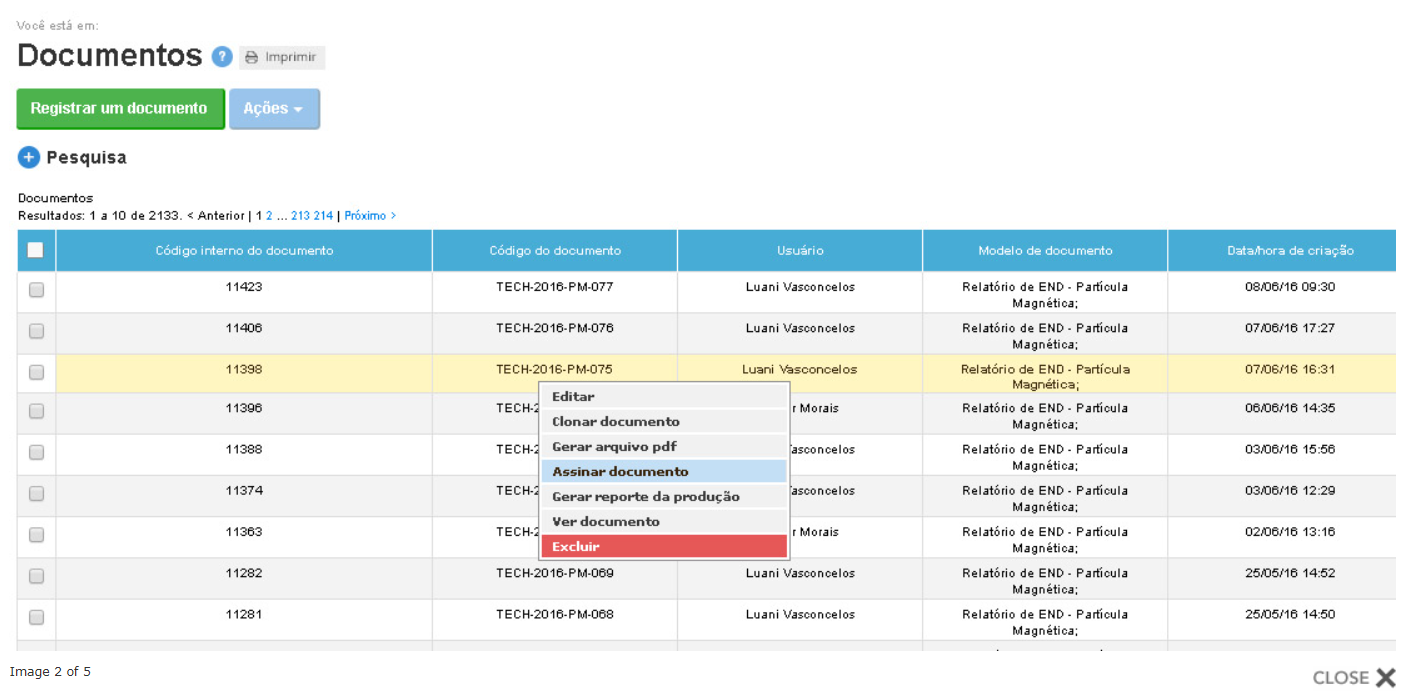Check the box for document 11423
Viewport: 1406px width, 694px height.
coord(37,290)
